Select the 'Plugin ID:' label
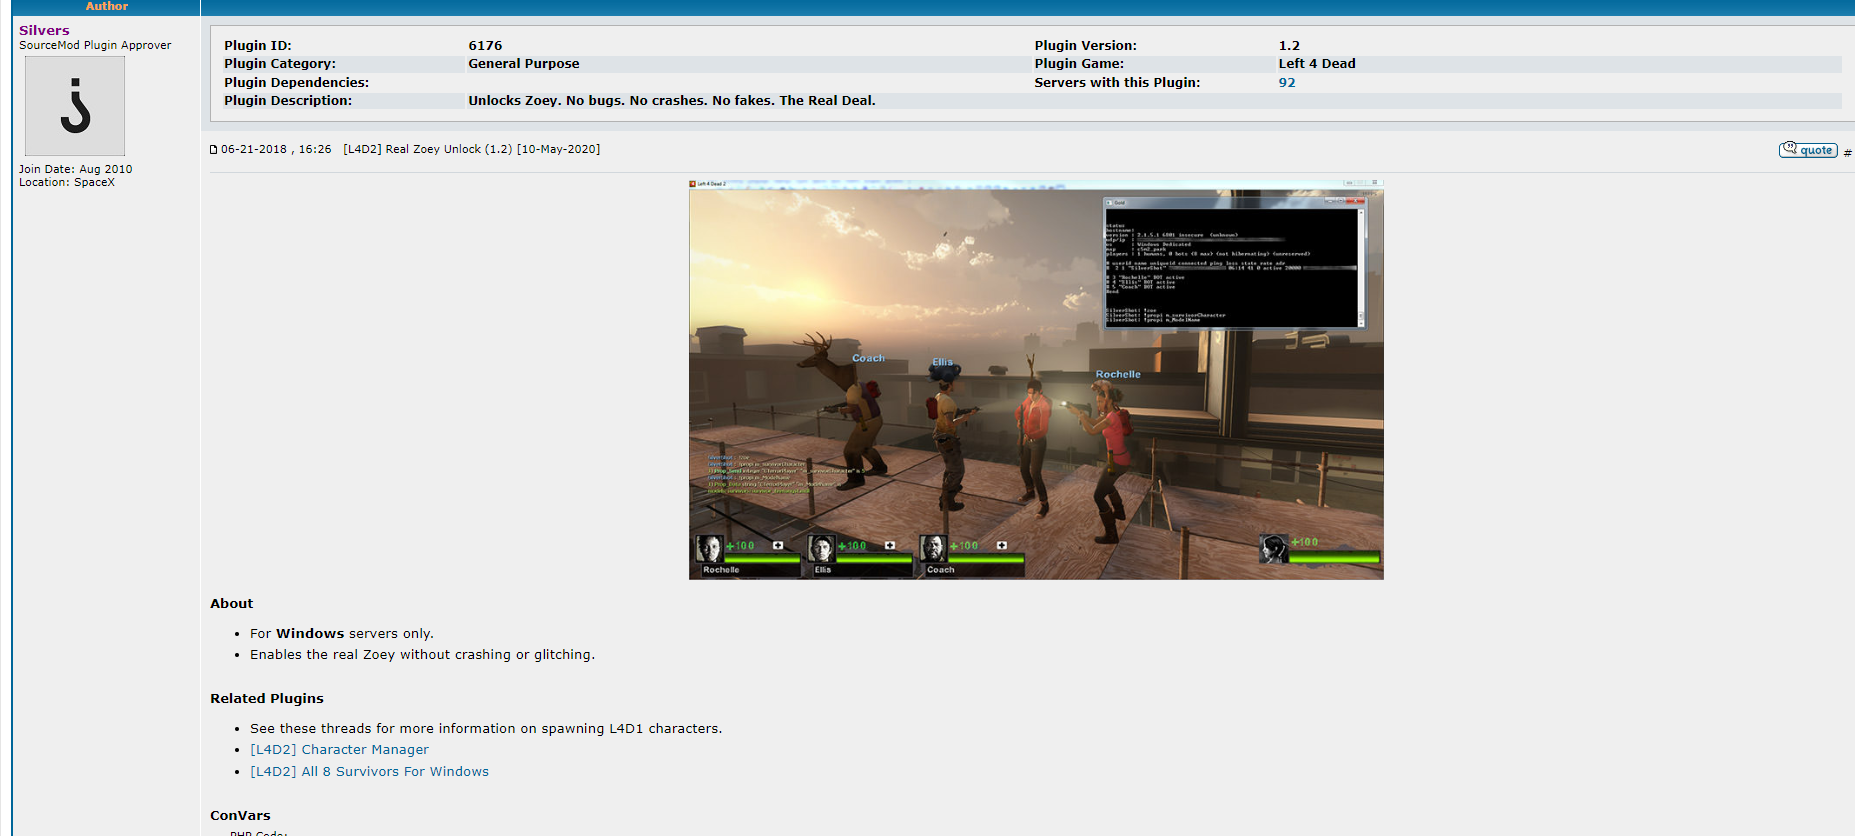The image size is (1855, 836). [x=258, y=46]
